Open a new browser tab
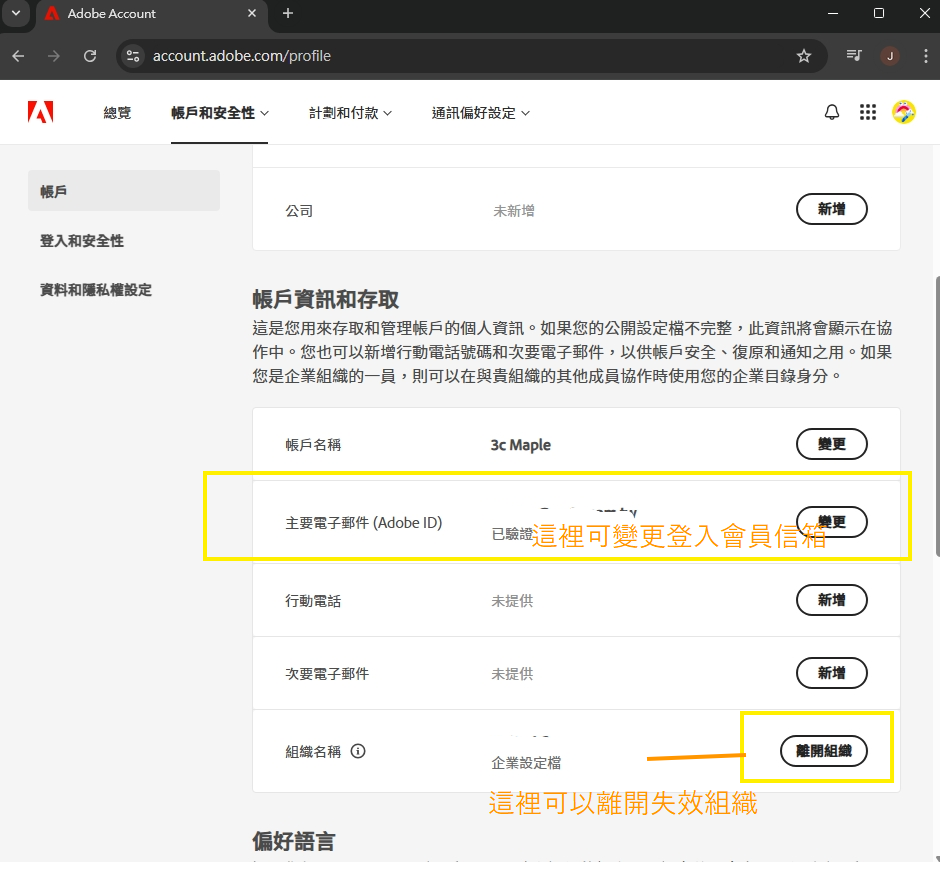This screenshot has height=886, width=951. pos(288,13)
